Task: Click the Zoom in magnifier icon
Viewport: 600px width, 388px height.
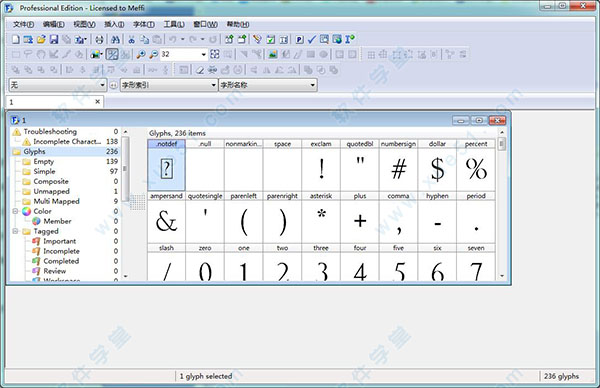Action: 141,54
